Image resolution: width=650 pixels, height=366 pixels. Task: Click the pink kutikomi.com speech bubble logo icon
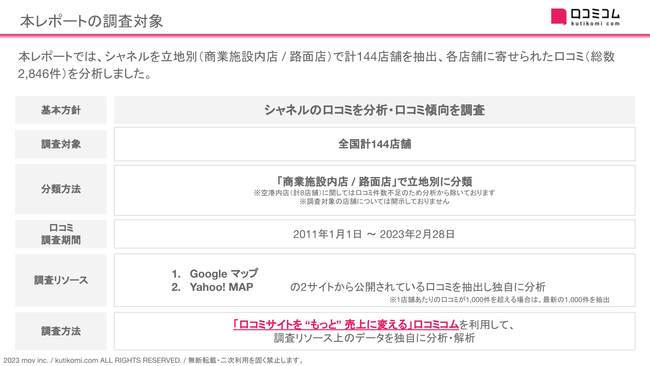click(558, 17)
